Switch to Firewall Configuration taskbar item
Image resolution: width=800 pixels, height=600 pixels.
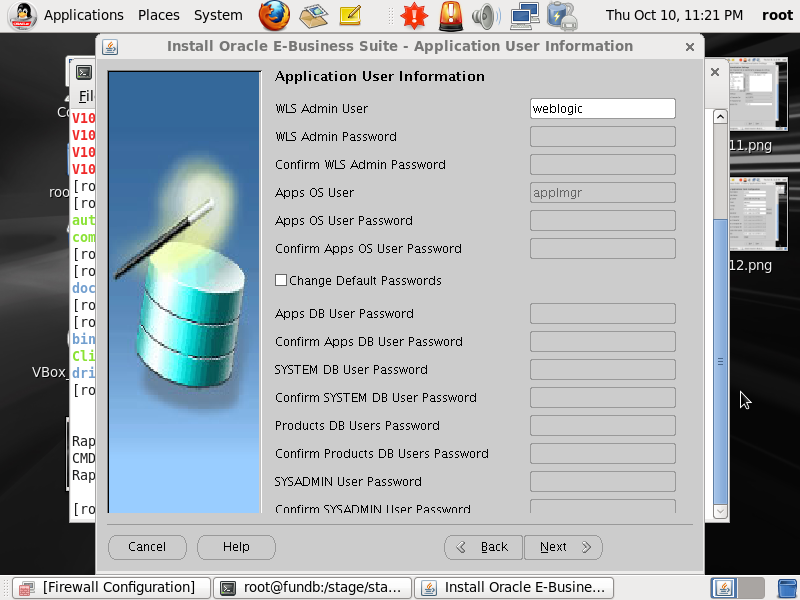point(111,588)
